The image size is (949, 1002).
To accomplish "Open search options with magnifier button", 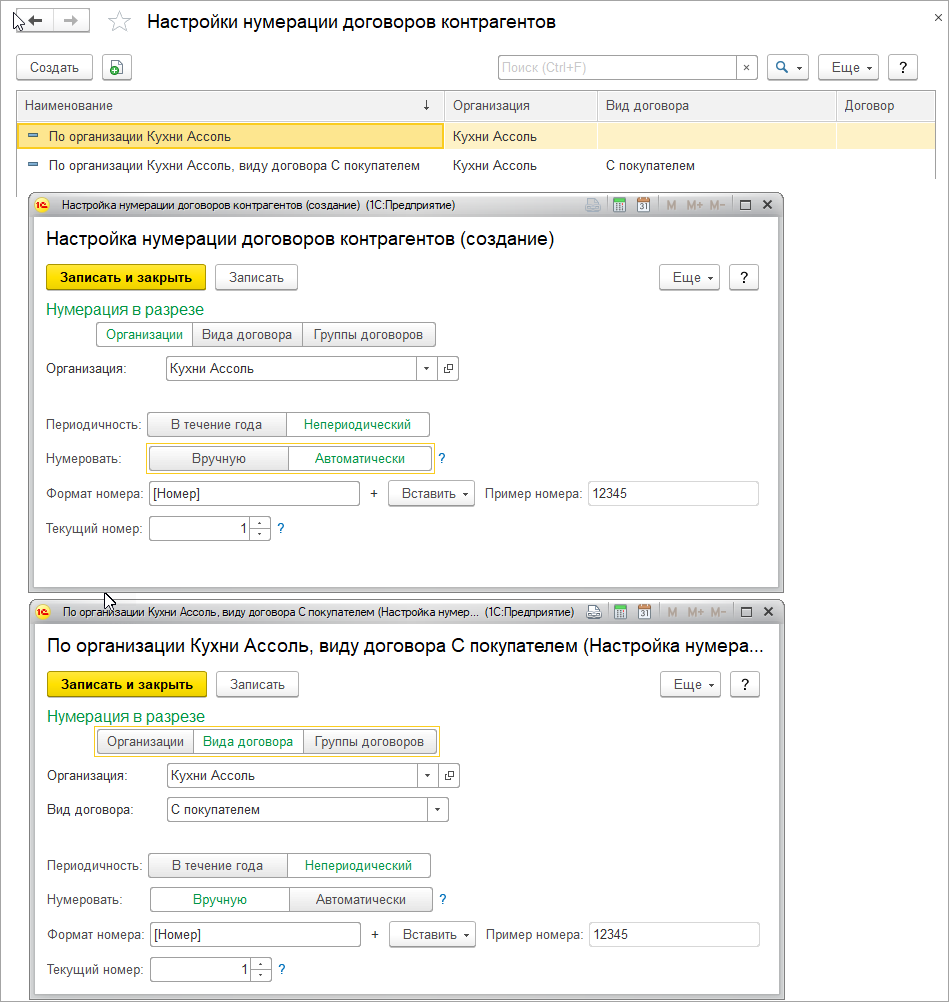I will click(788, 67).
